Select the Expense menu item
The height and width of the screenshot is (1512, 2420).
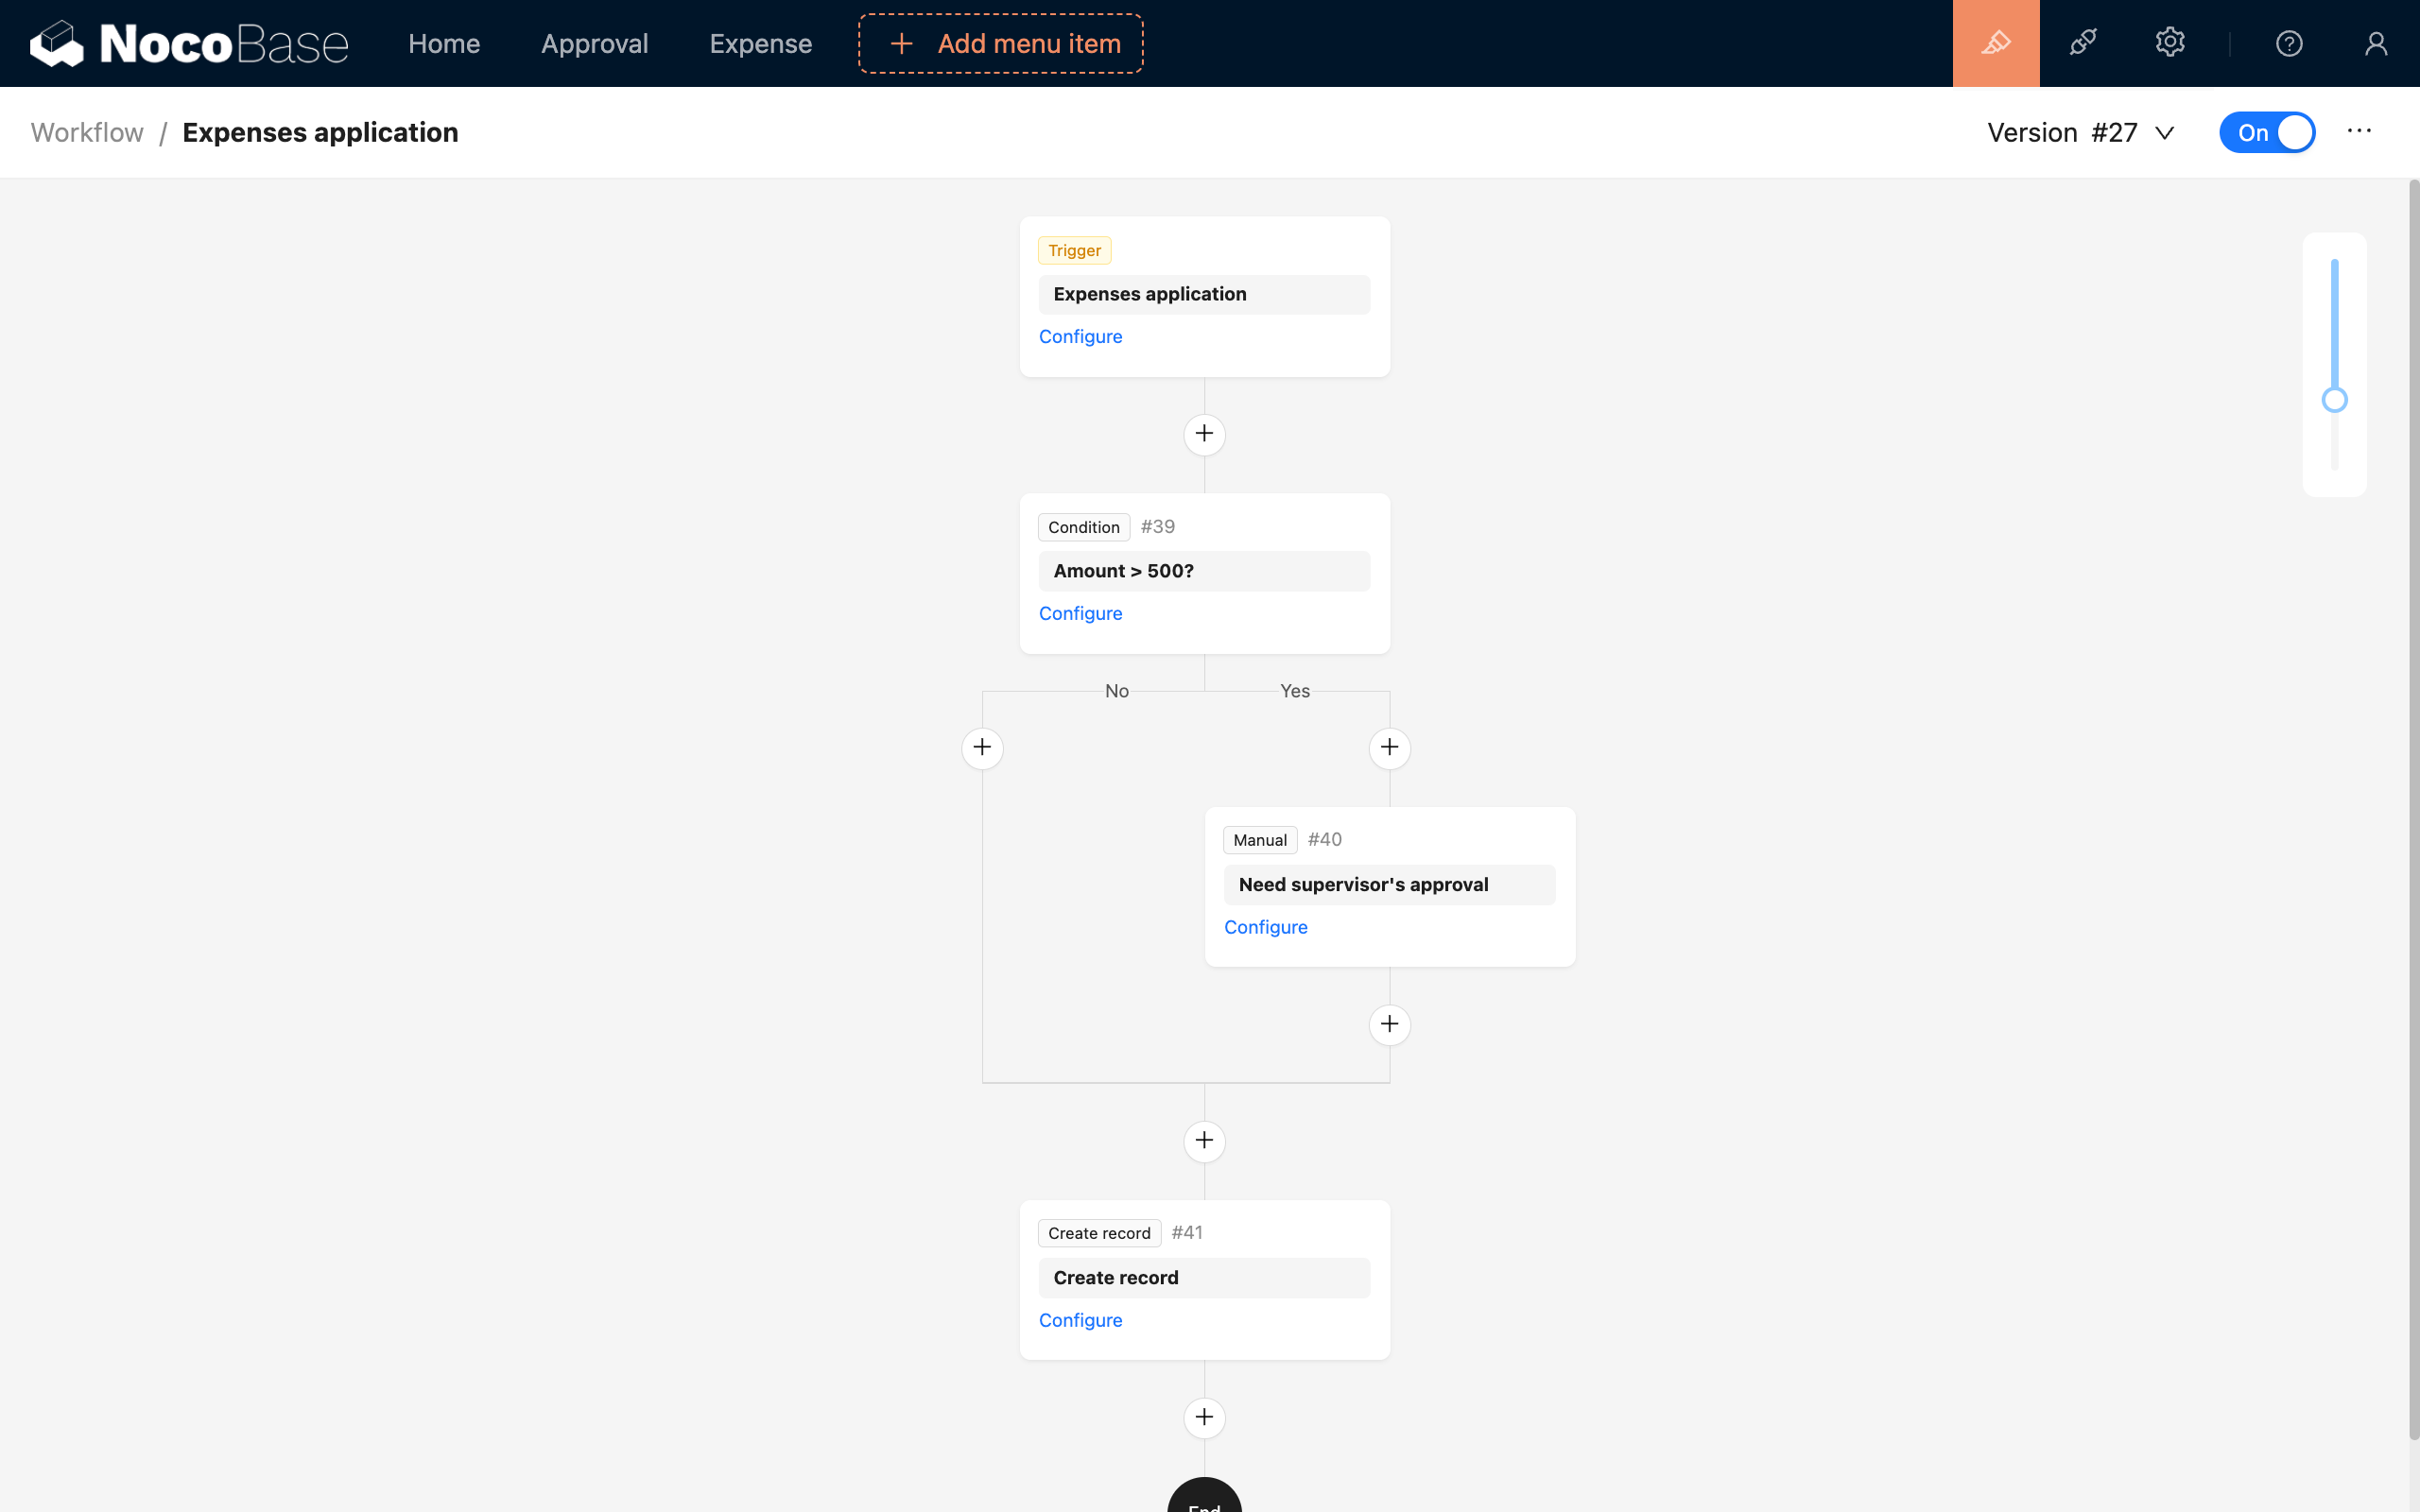click(760, 43)
